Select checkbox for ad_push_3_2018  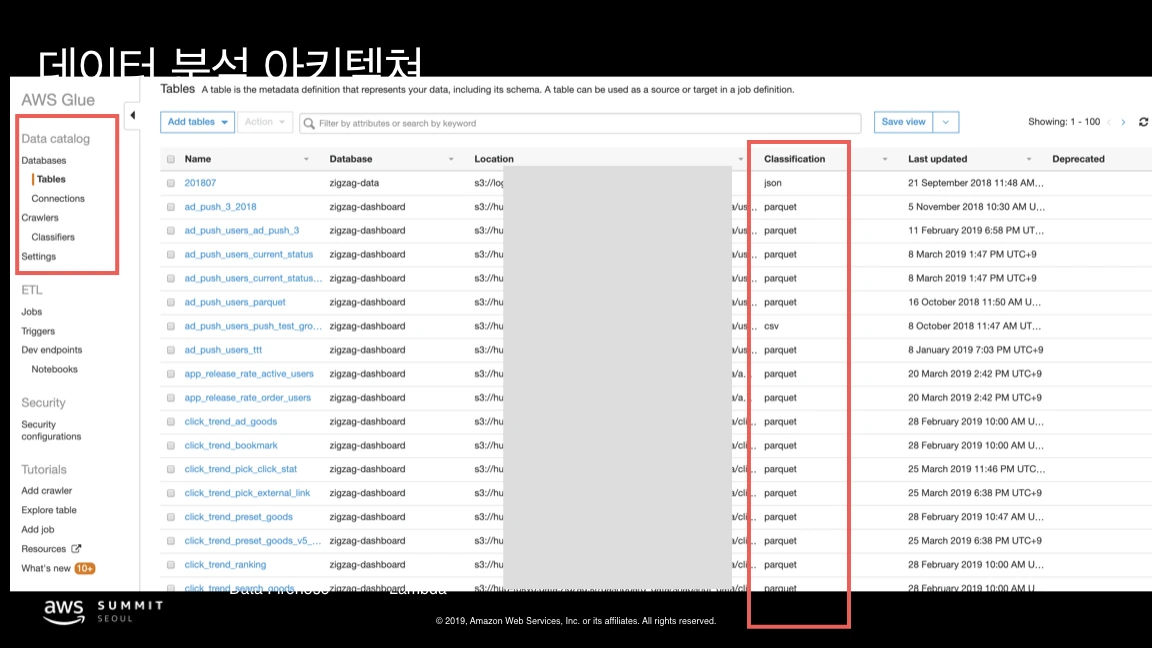click(170, 206)
